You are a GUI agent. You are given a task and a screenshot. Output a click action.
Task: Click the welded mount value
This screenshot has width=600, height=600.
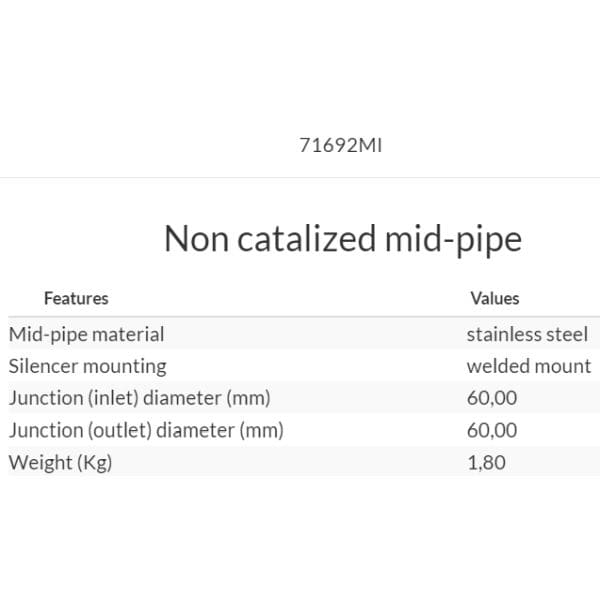point(529,366)
